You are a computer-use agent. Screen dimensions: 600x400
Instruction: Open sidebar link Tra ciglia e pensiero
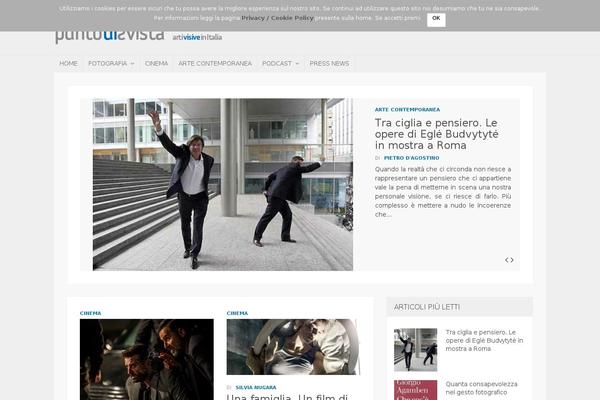coord(484,340)
